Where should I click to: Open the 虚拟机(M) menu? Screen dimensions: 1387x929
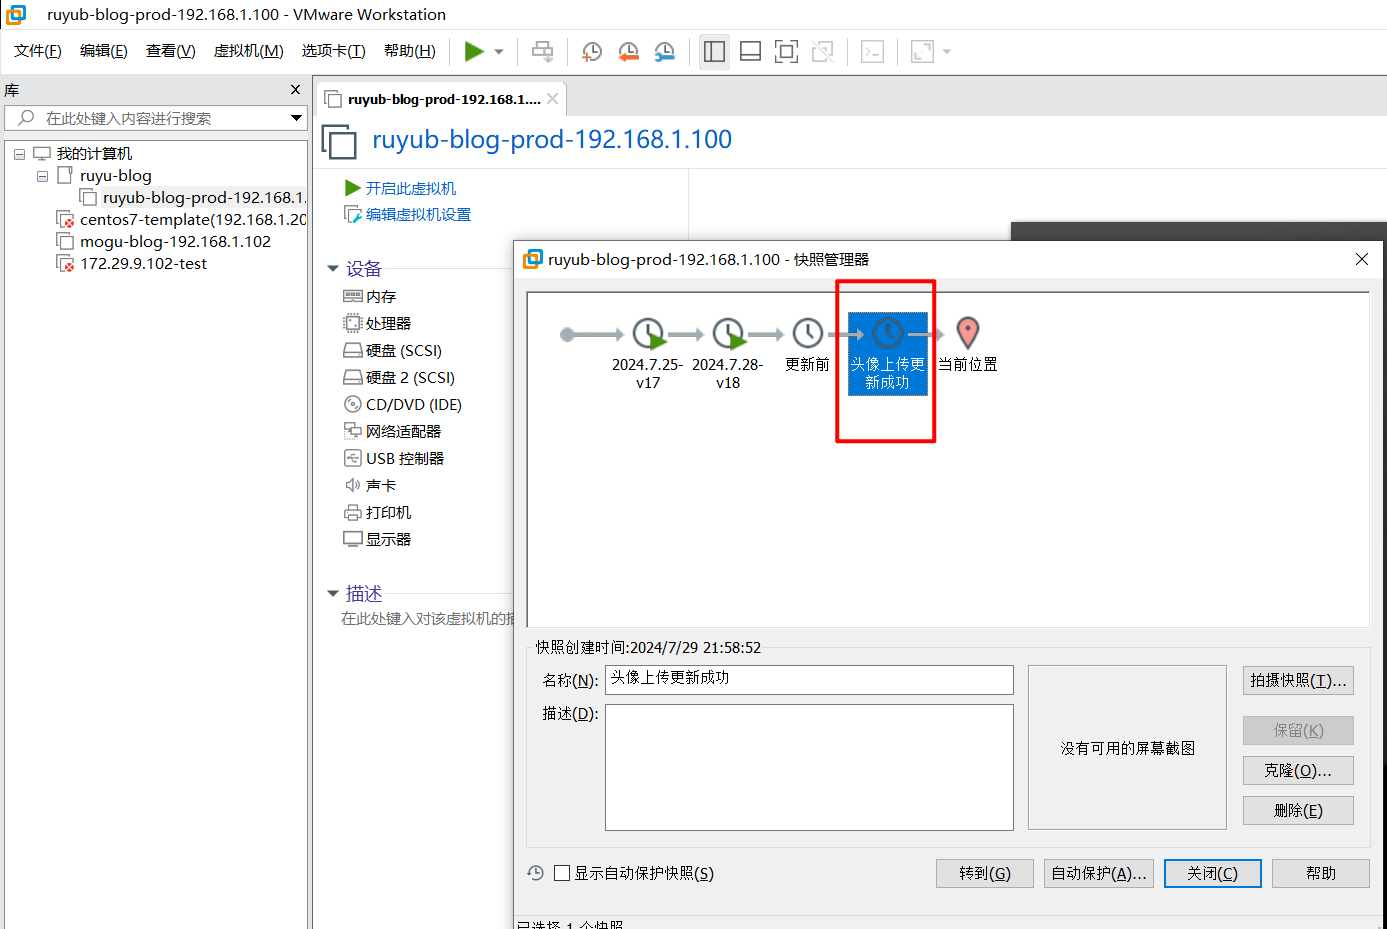tap(249, 51)
